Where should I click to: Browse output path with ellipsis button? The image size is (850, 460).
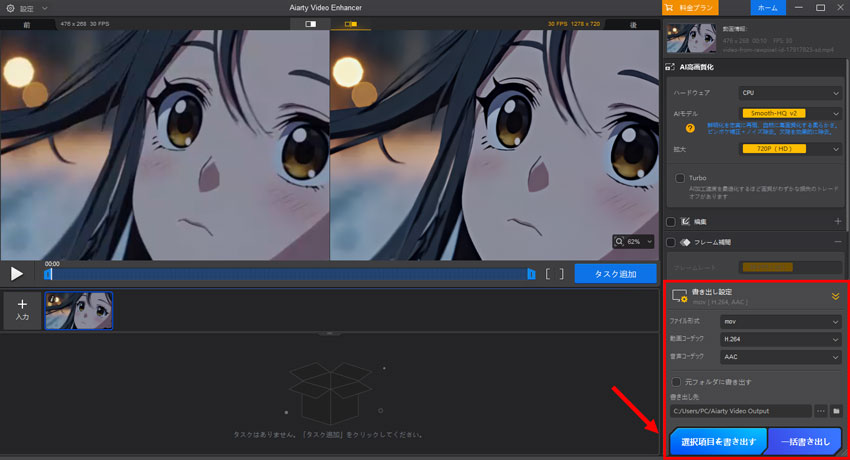pos(821,411)
